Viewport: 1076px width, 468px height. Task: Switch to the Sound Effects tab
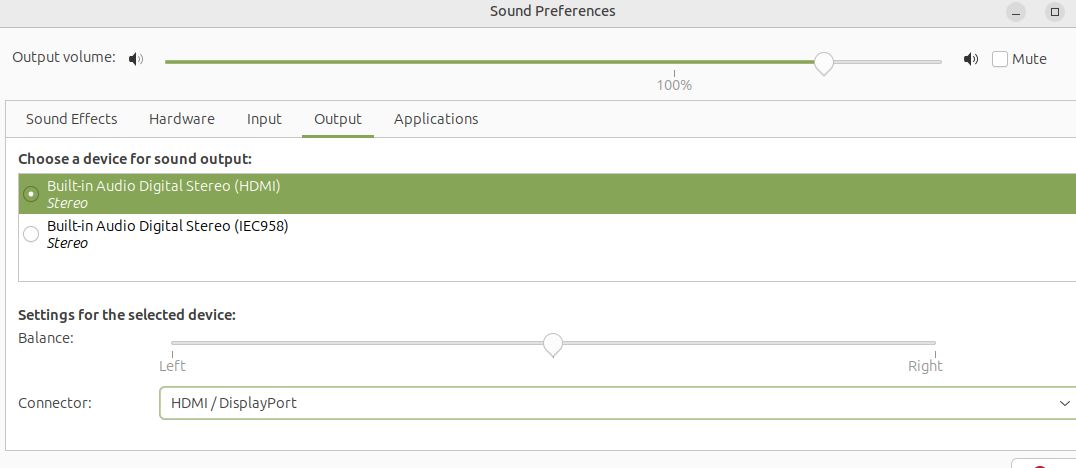(x=71, y=119)
